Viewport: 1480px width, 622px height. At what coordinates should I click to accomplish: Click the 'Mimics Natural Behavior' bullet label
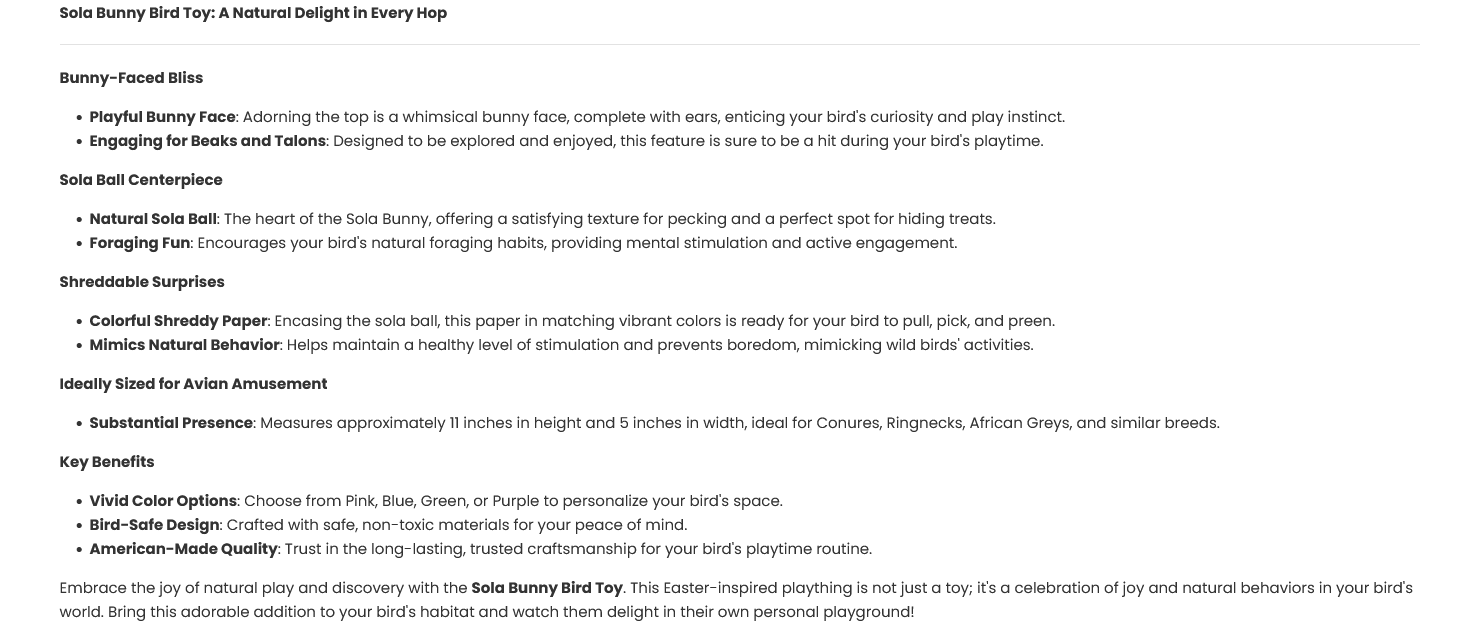click(x=184, y=345)
